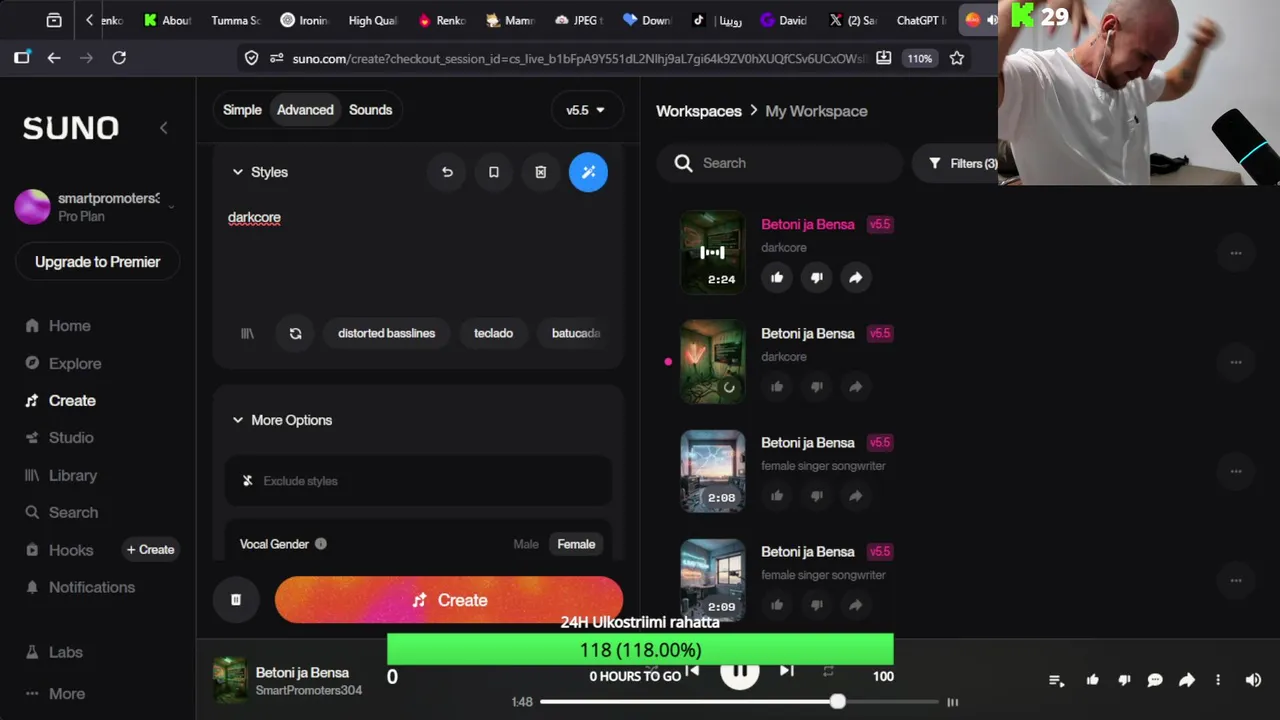Image resolution: width=1280 pixels, height=720 pixels.
Task: Open comments from the player bar
Action: (x=1155, y=680)
